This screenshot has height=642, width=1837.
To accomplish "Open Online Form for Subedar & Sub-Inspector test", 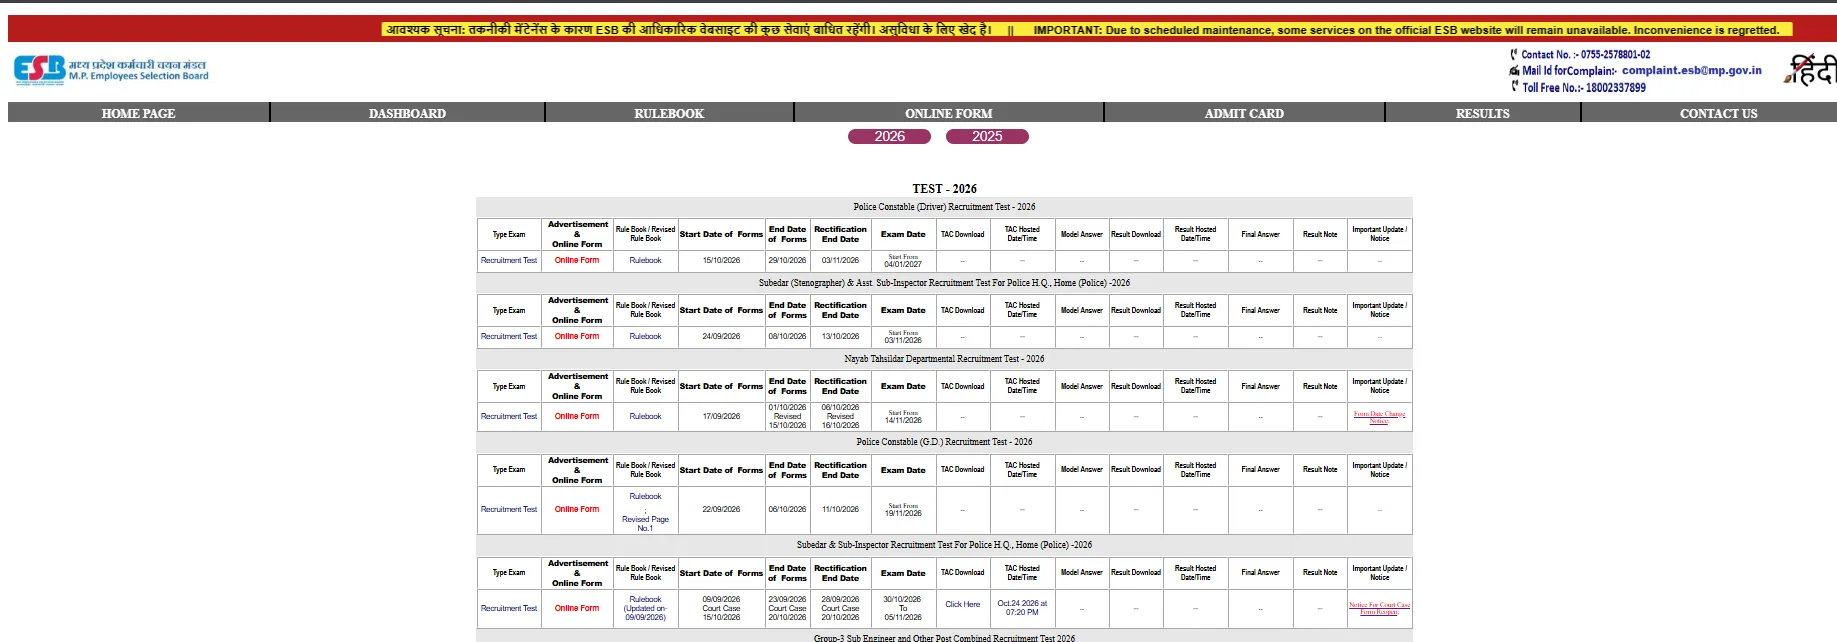I will click(577, 608).
